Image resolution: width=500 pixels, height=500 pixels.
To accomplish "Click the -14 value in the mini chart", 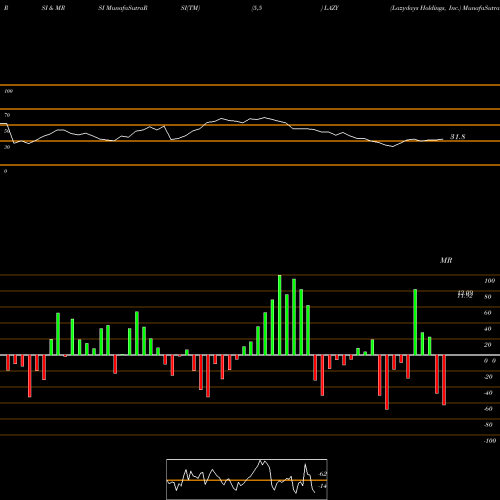I will point(322,486).
